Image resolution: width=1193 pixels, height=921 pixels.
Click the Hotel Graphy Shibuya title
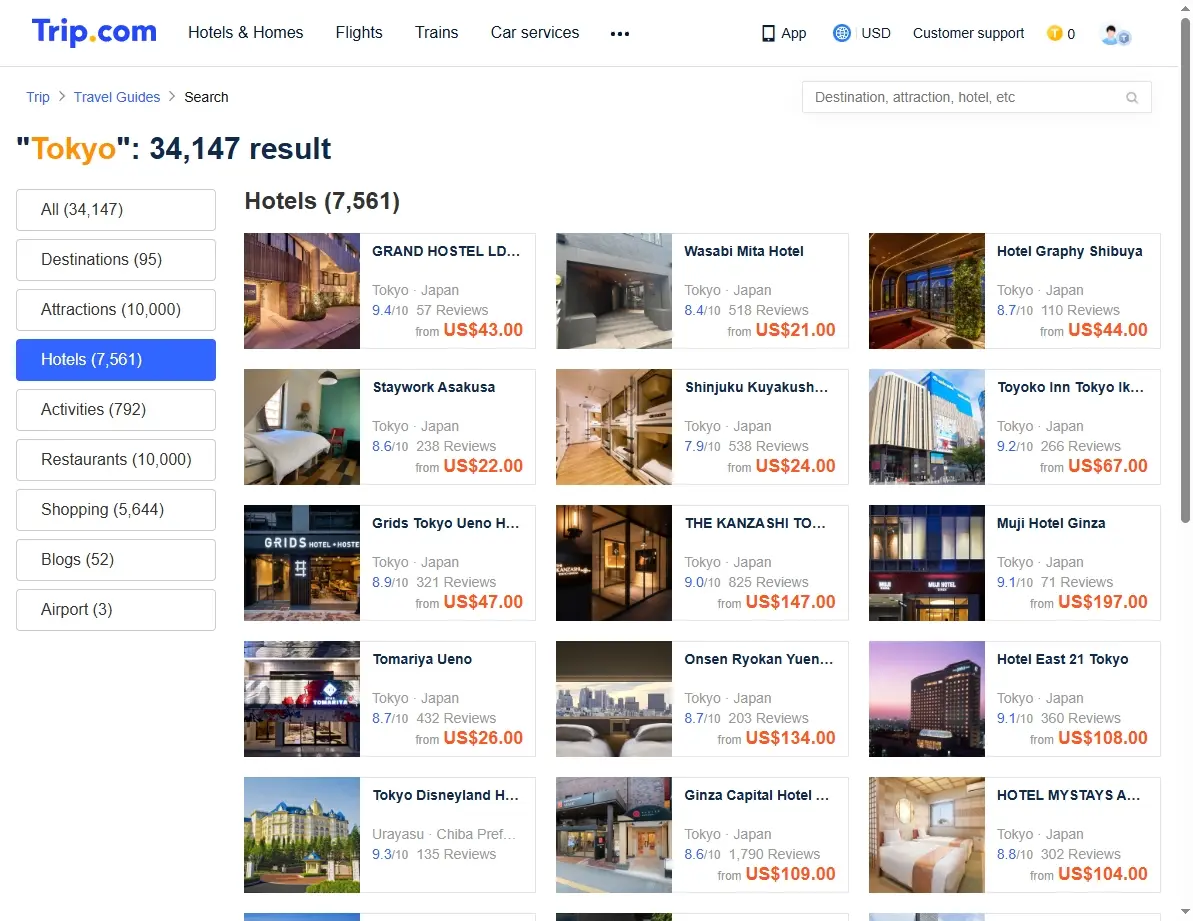point(1070,251)
